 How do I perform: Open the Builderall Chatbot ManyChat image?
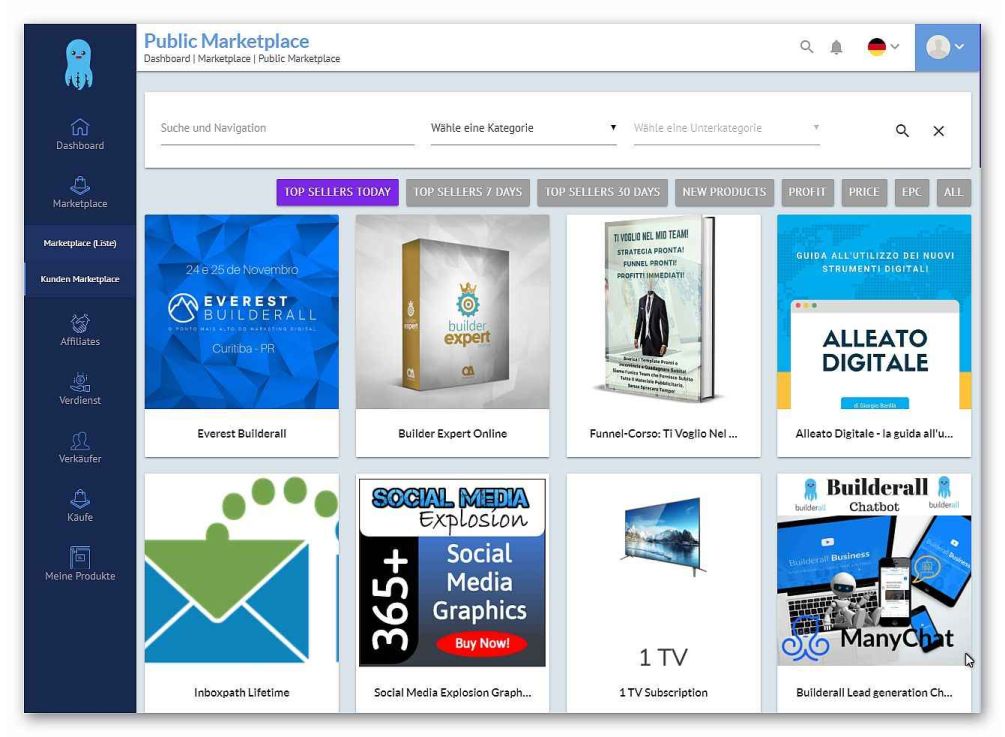click(x=874, y=570)
